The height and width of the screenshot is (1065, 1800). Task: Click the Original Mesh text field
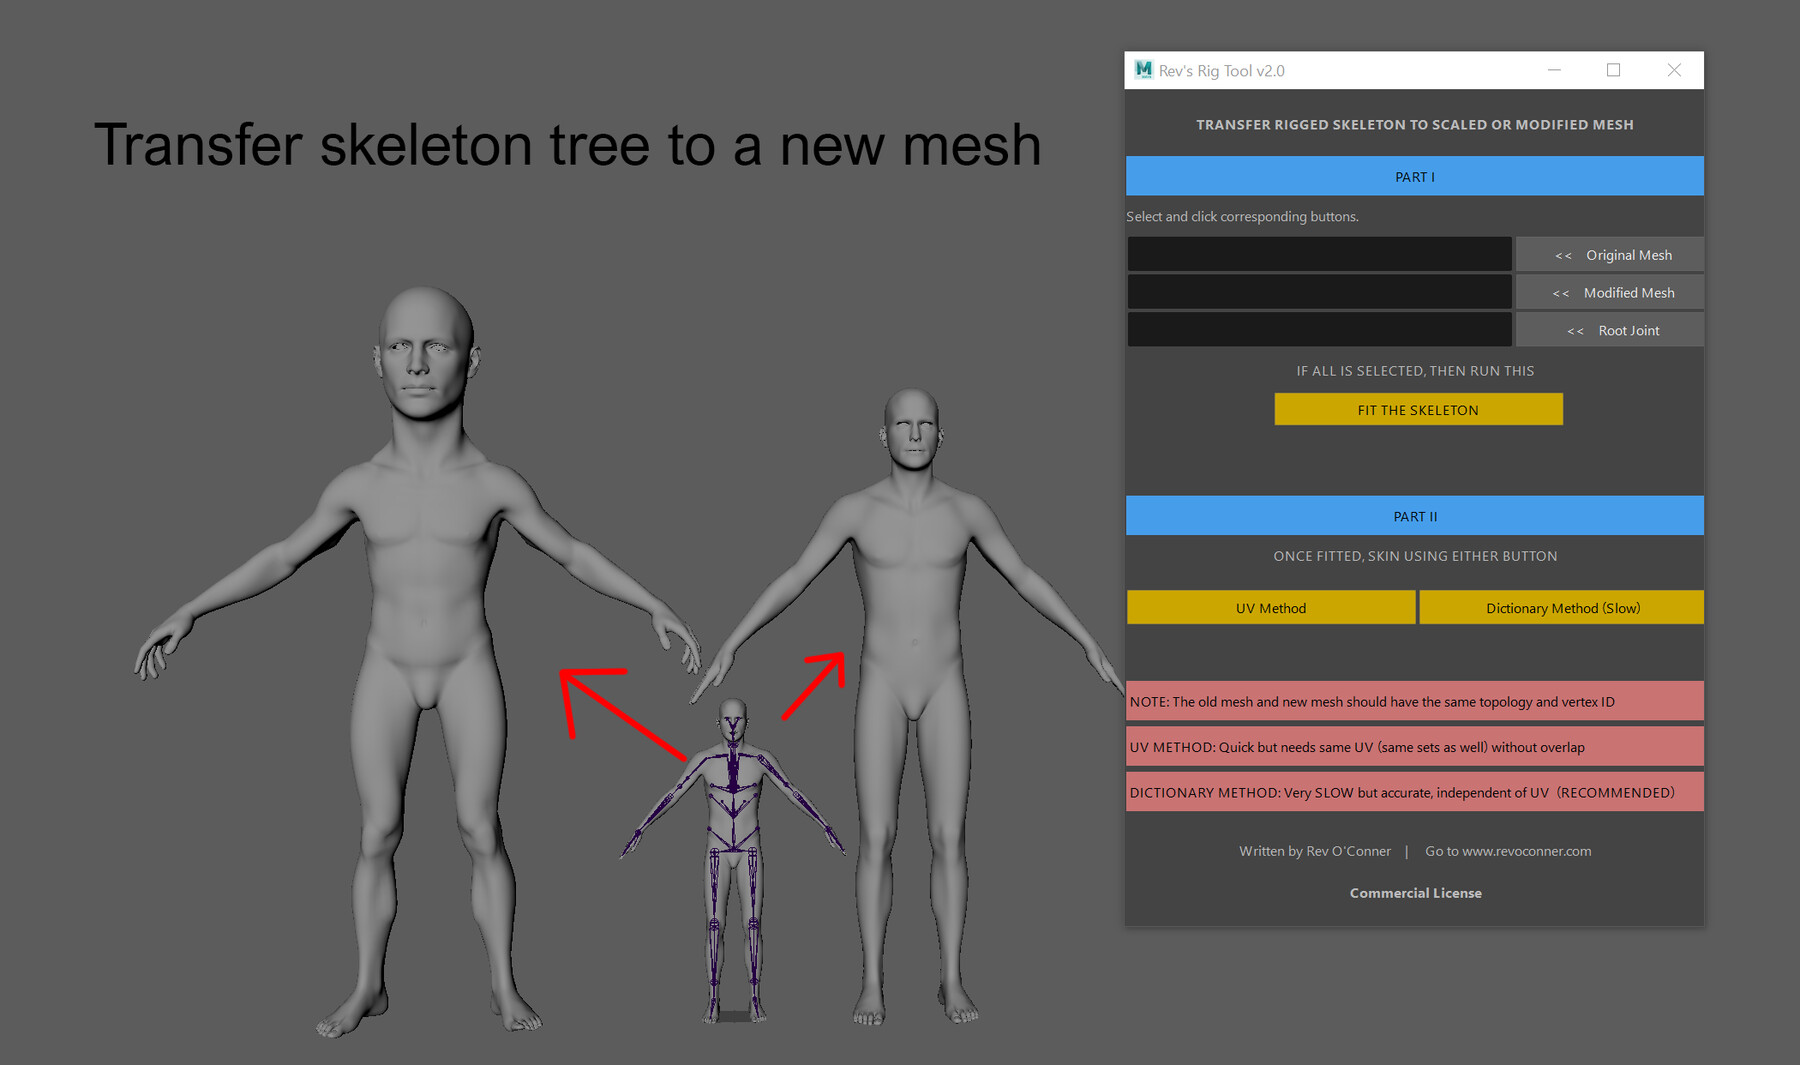pos(1318,254)
